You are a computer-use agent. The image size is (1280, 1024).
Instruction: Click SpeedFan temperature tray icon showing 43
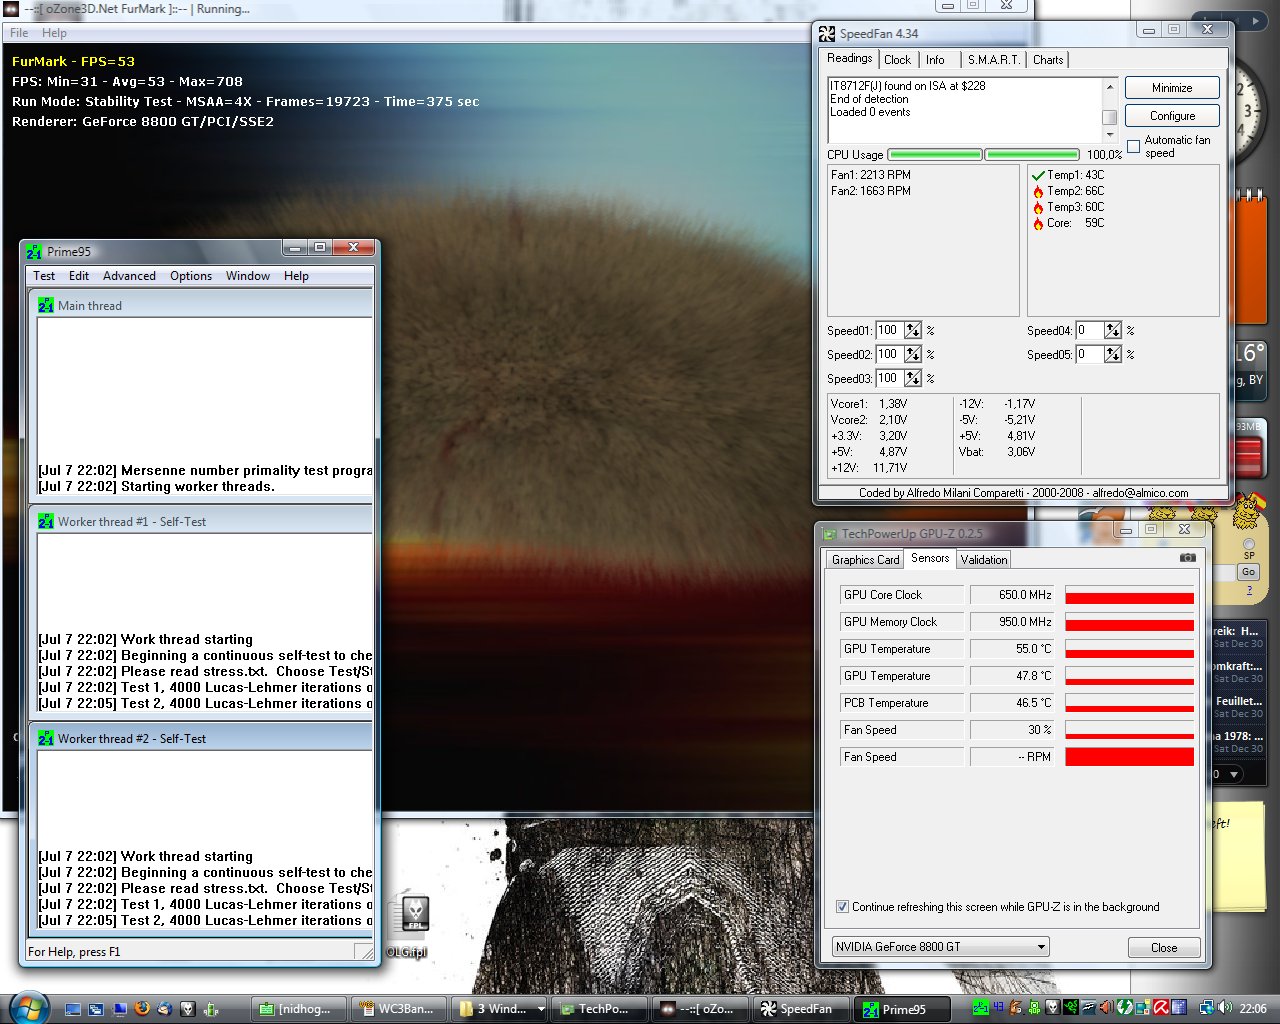[x=998, y=1008]
